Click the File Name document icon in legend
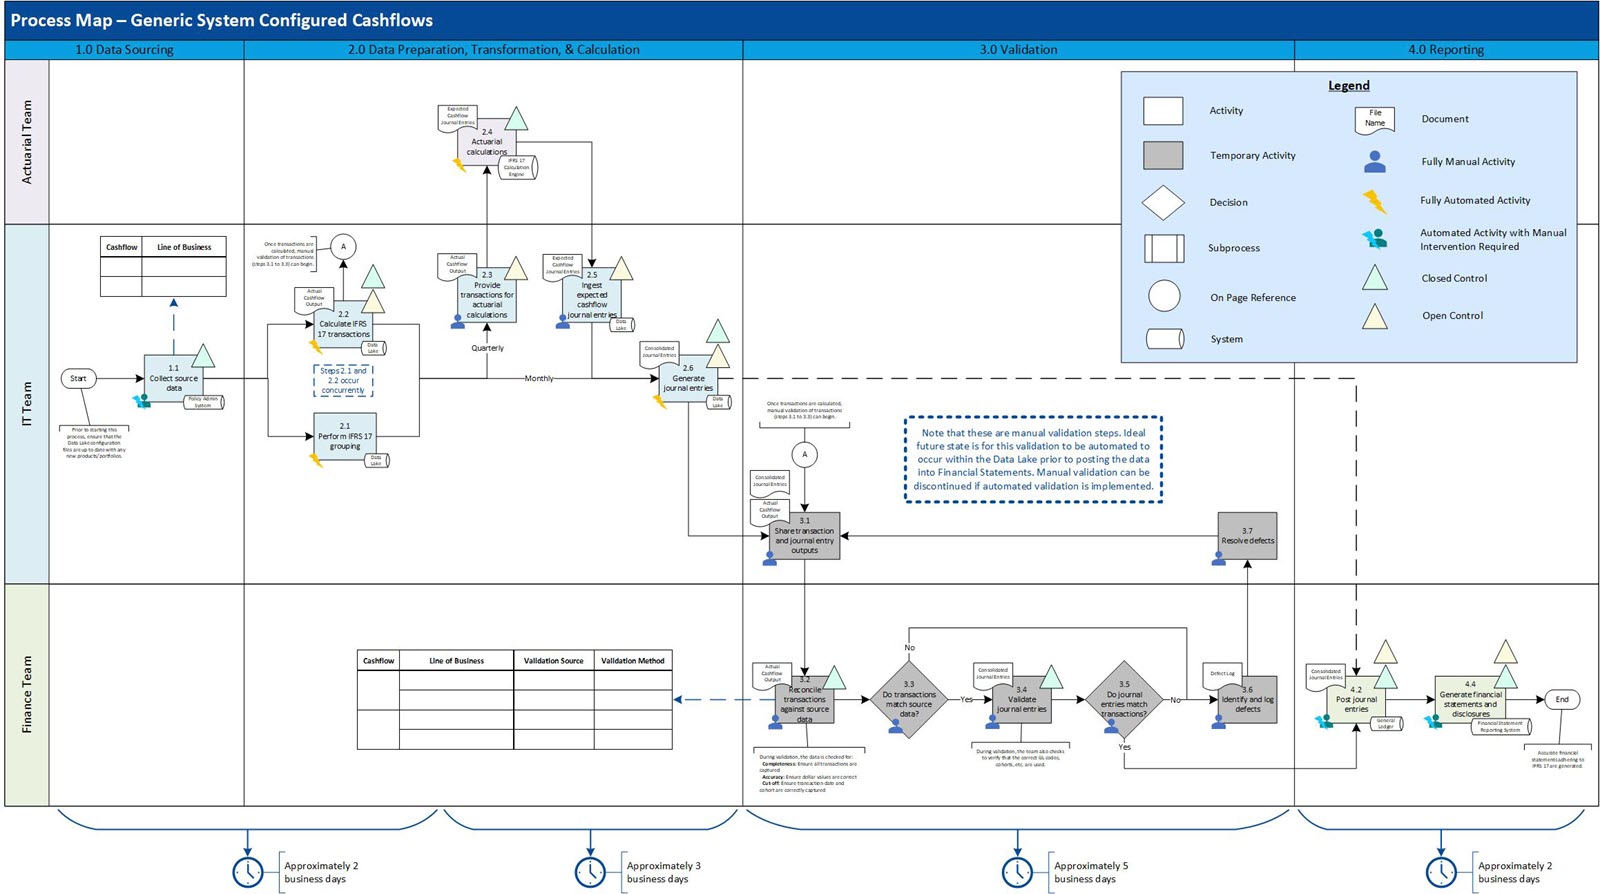This screenshot has height=894, width=1600. [1374, 120]
